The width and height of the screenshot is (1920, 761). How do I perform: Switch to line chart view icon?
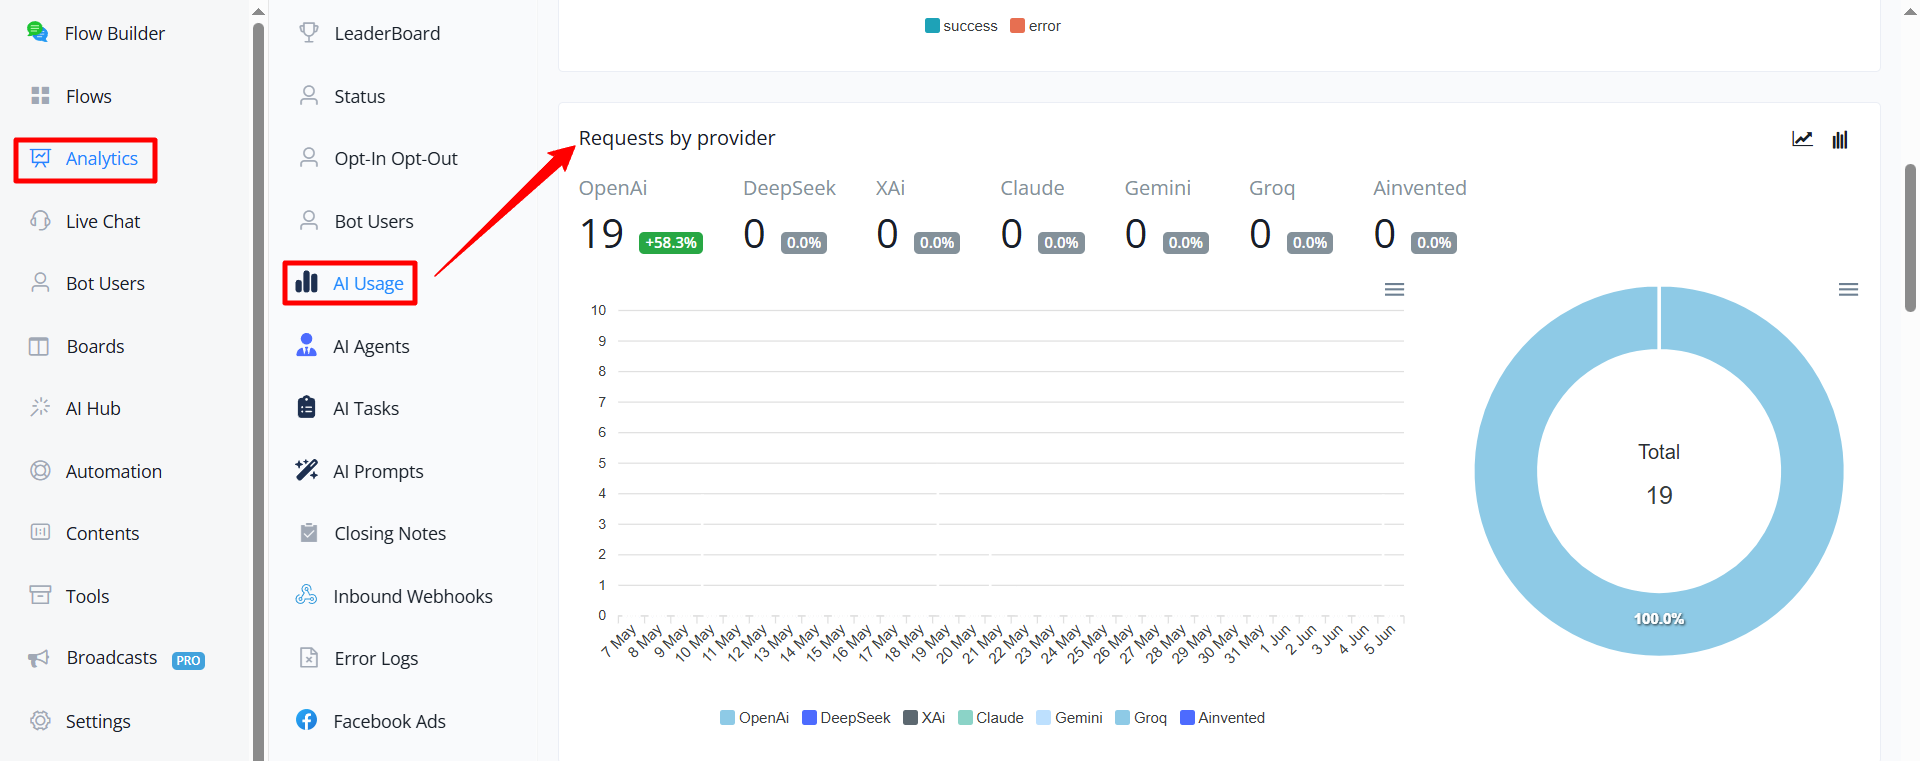(1802, 139)
